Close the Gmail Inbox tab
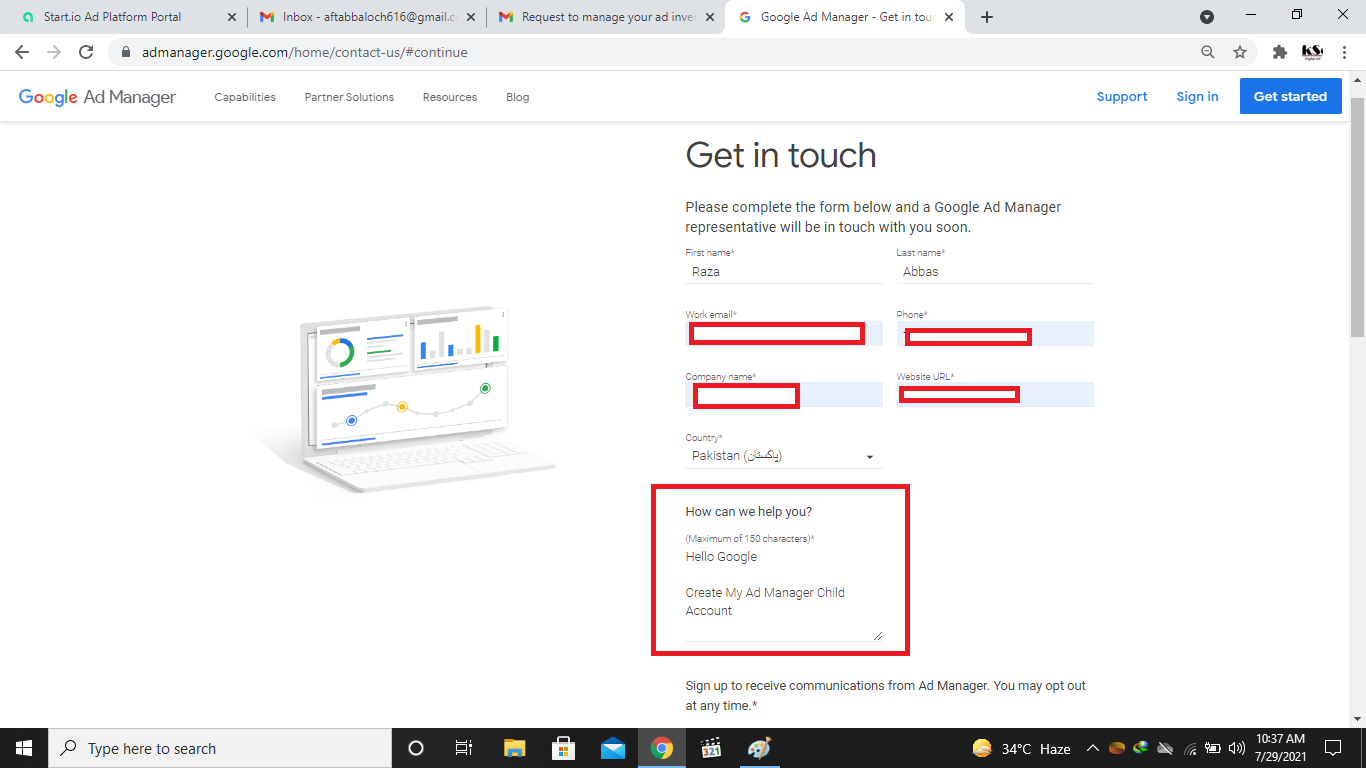The image size is (1366, 768). tap(471, 17)
